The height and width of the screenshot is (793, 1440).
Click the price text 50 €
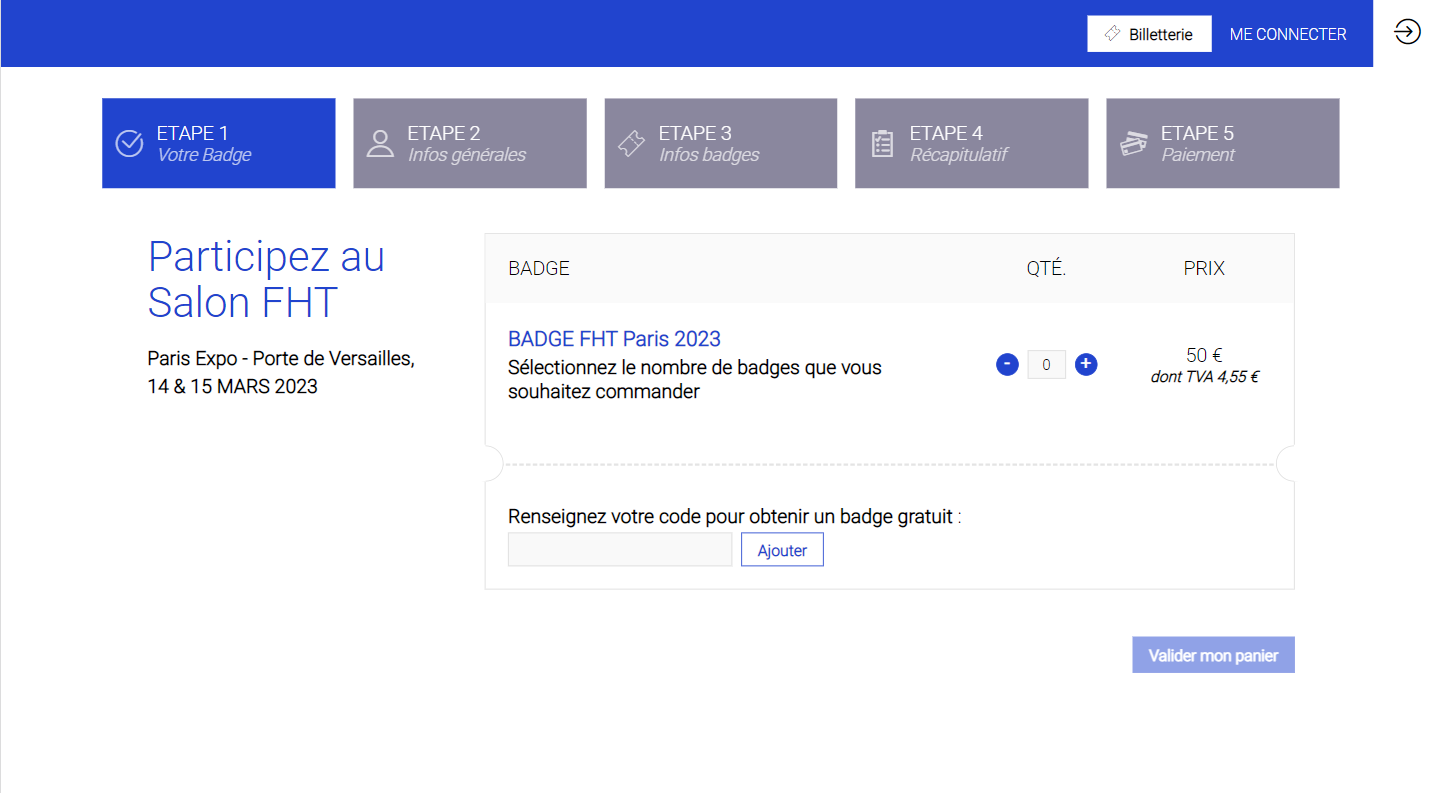1204,355
